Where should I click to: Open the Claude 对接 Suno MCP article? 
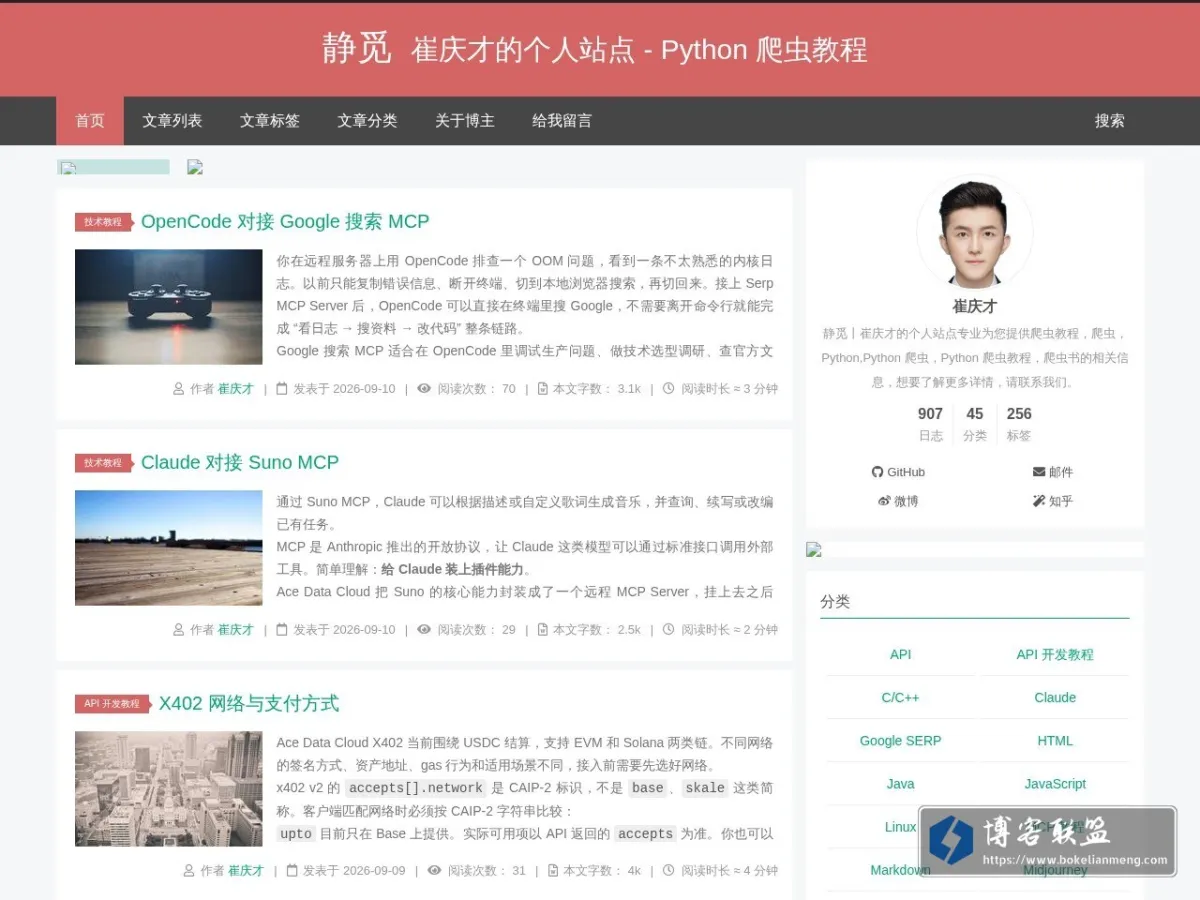click(240, 462)
